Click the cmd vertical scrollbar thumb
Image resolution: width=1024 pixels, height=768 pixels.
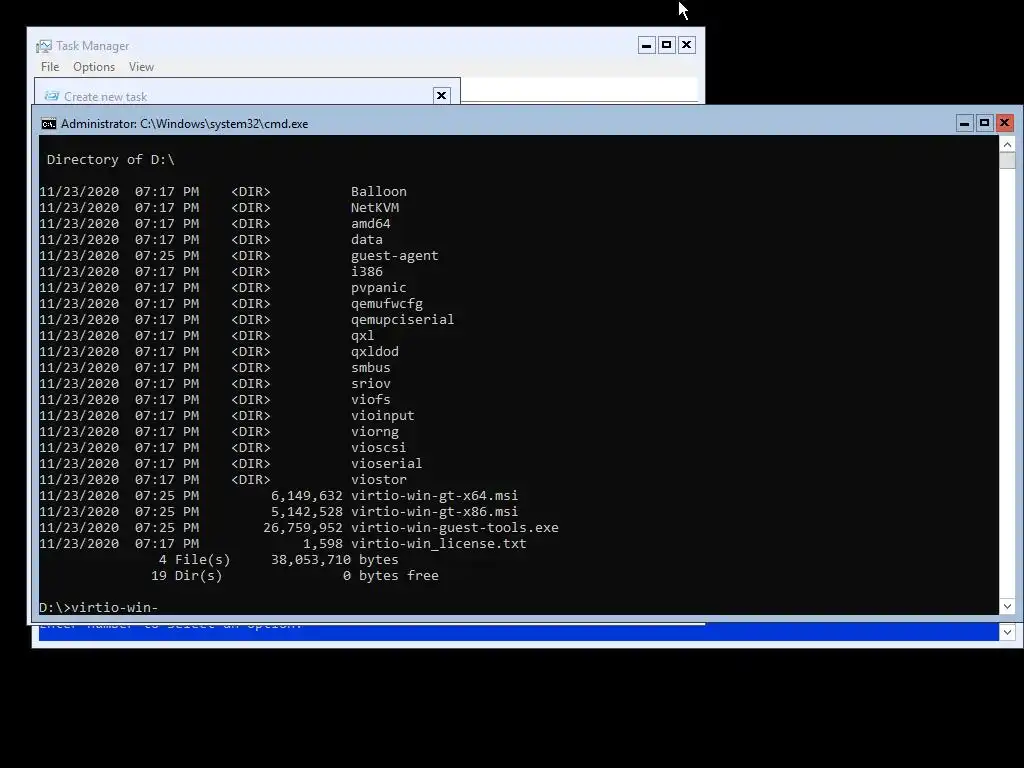coord(1007,161)
